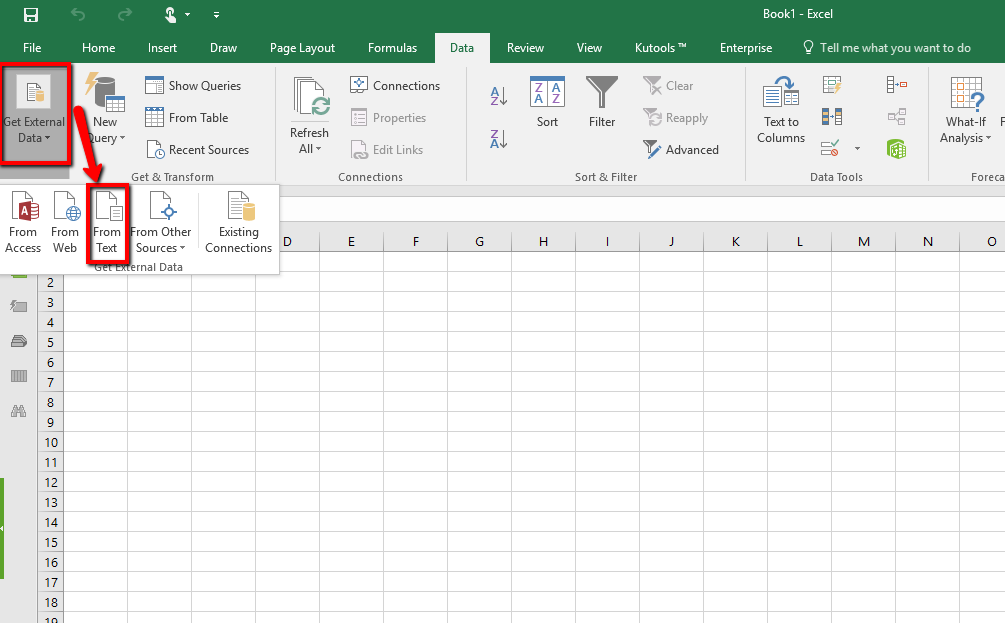The width and height of the screenshot is (1005, 623).
Task: Launch Text to Columns wizard
Action: (x=781, y=110)
